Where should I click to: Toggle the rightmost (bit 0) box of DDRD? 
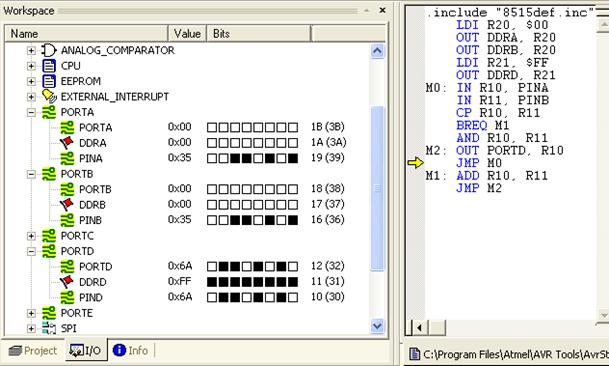coord(293,282)
